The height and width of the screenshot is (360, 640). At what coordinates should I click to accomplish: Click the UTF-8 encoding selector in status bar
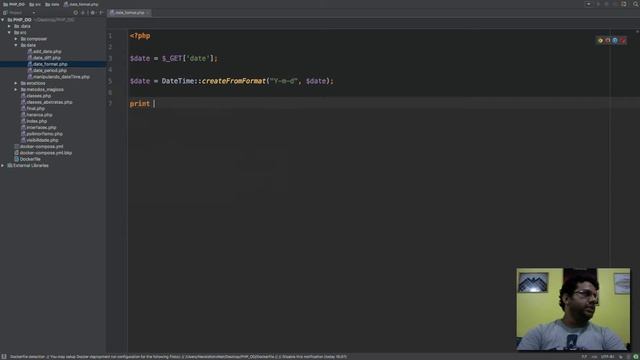[607, 357]
